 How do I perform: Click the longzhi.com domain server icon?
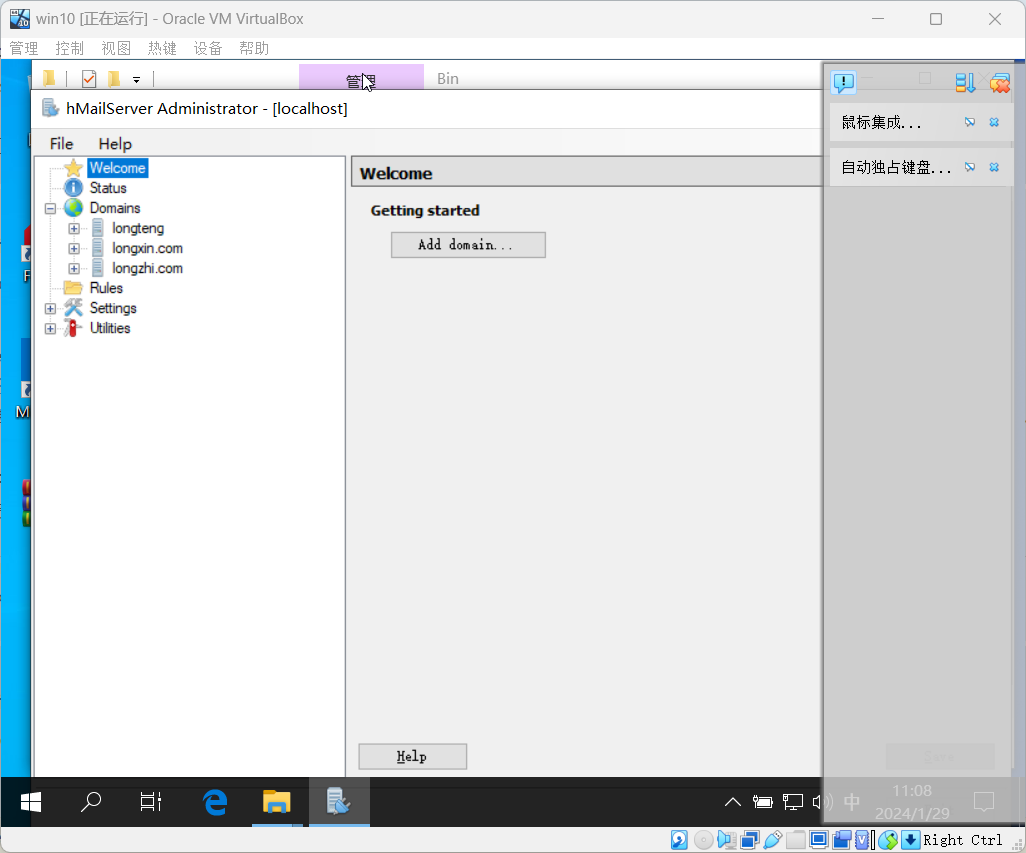(x=97, y=268)
